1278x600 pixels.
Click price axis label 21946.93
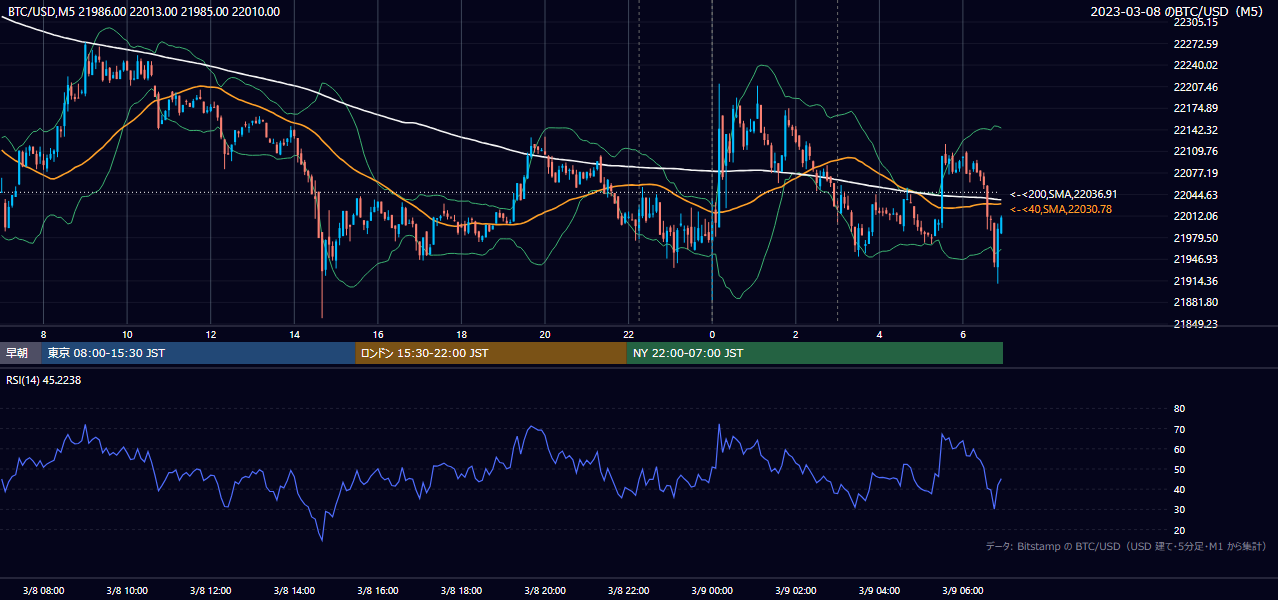point(1196,259)
